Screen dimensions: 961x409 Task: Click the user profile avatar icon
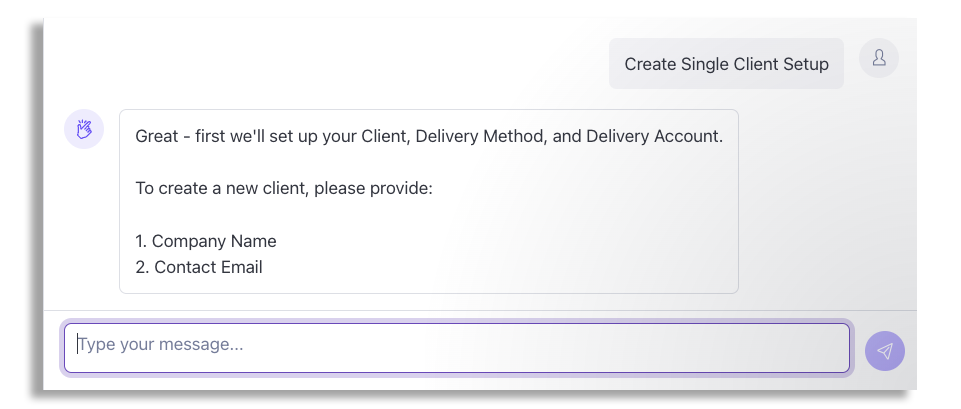click(879, 58)
